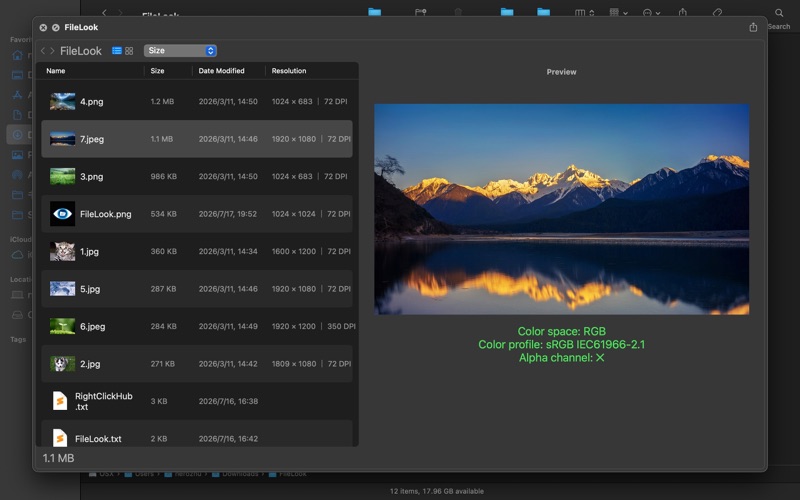Click the 1600 × 1200 resolution cell
Image resolution: width=800 pixels, height=500 pixels.
pyautogui.click(x=293, y=252)
